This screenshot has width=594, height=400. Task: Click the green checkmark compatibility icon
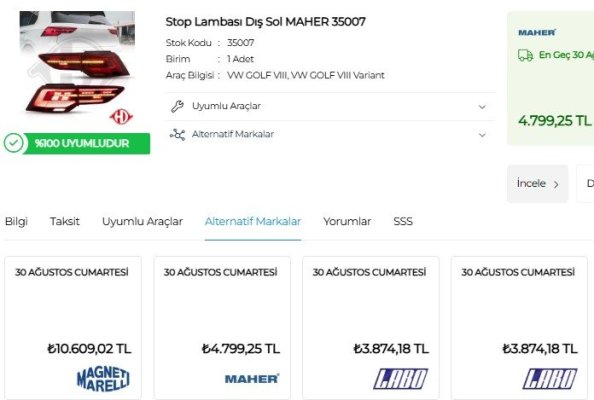point(14,143)
